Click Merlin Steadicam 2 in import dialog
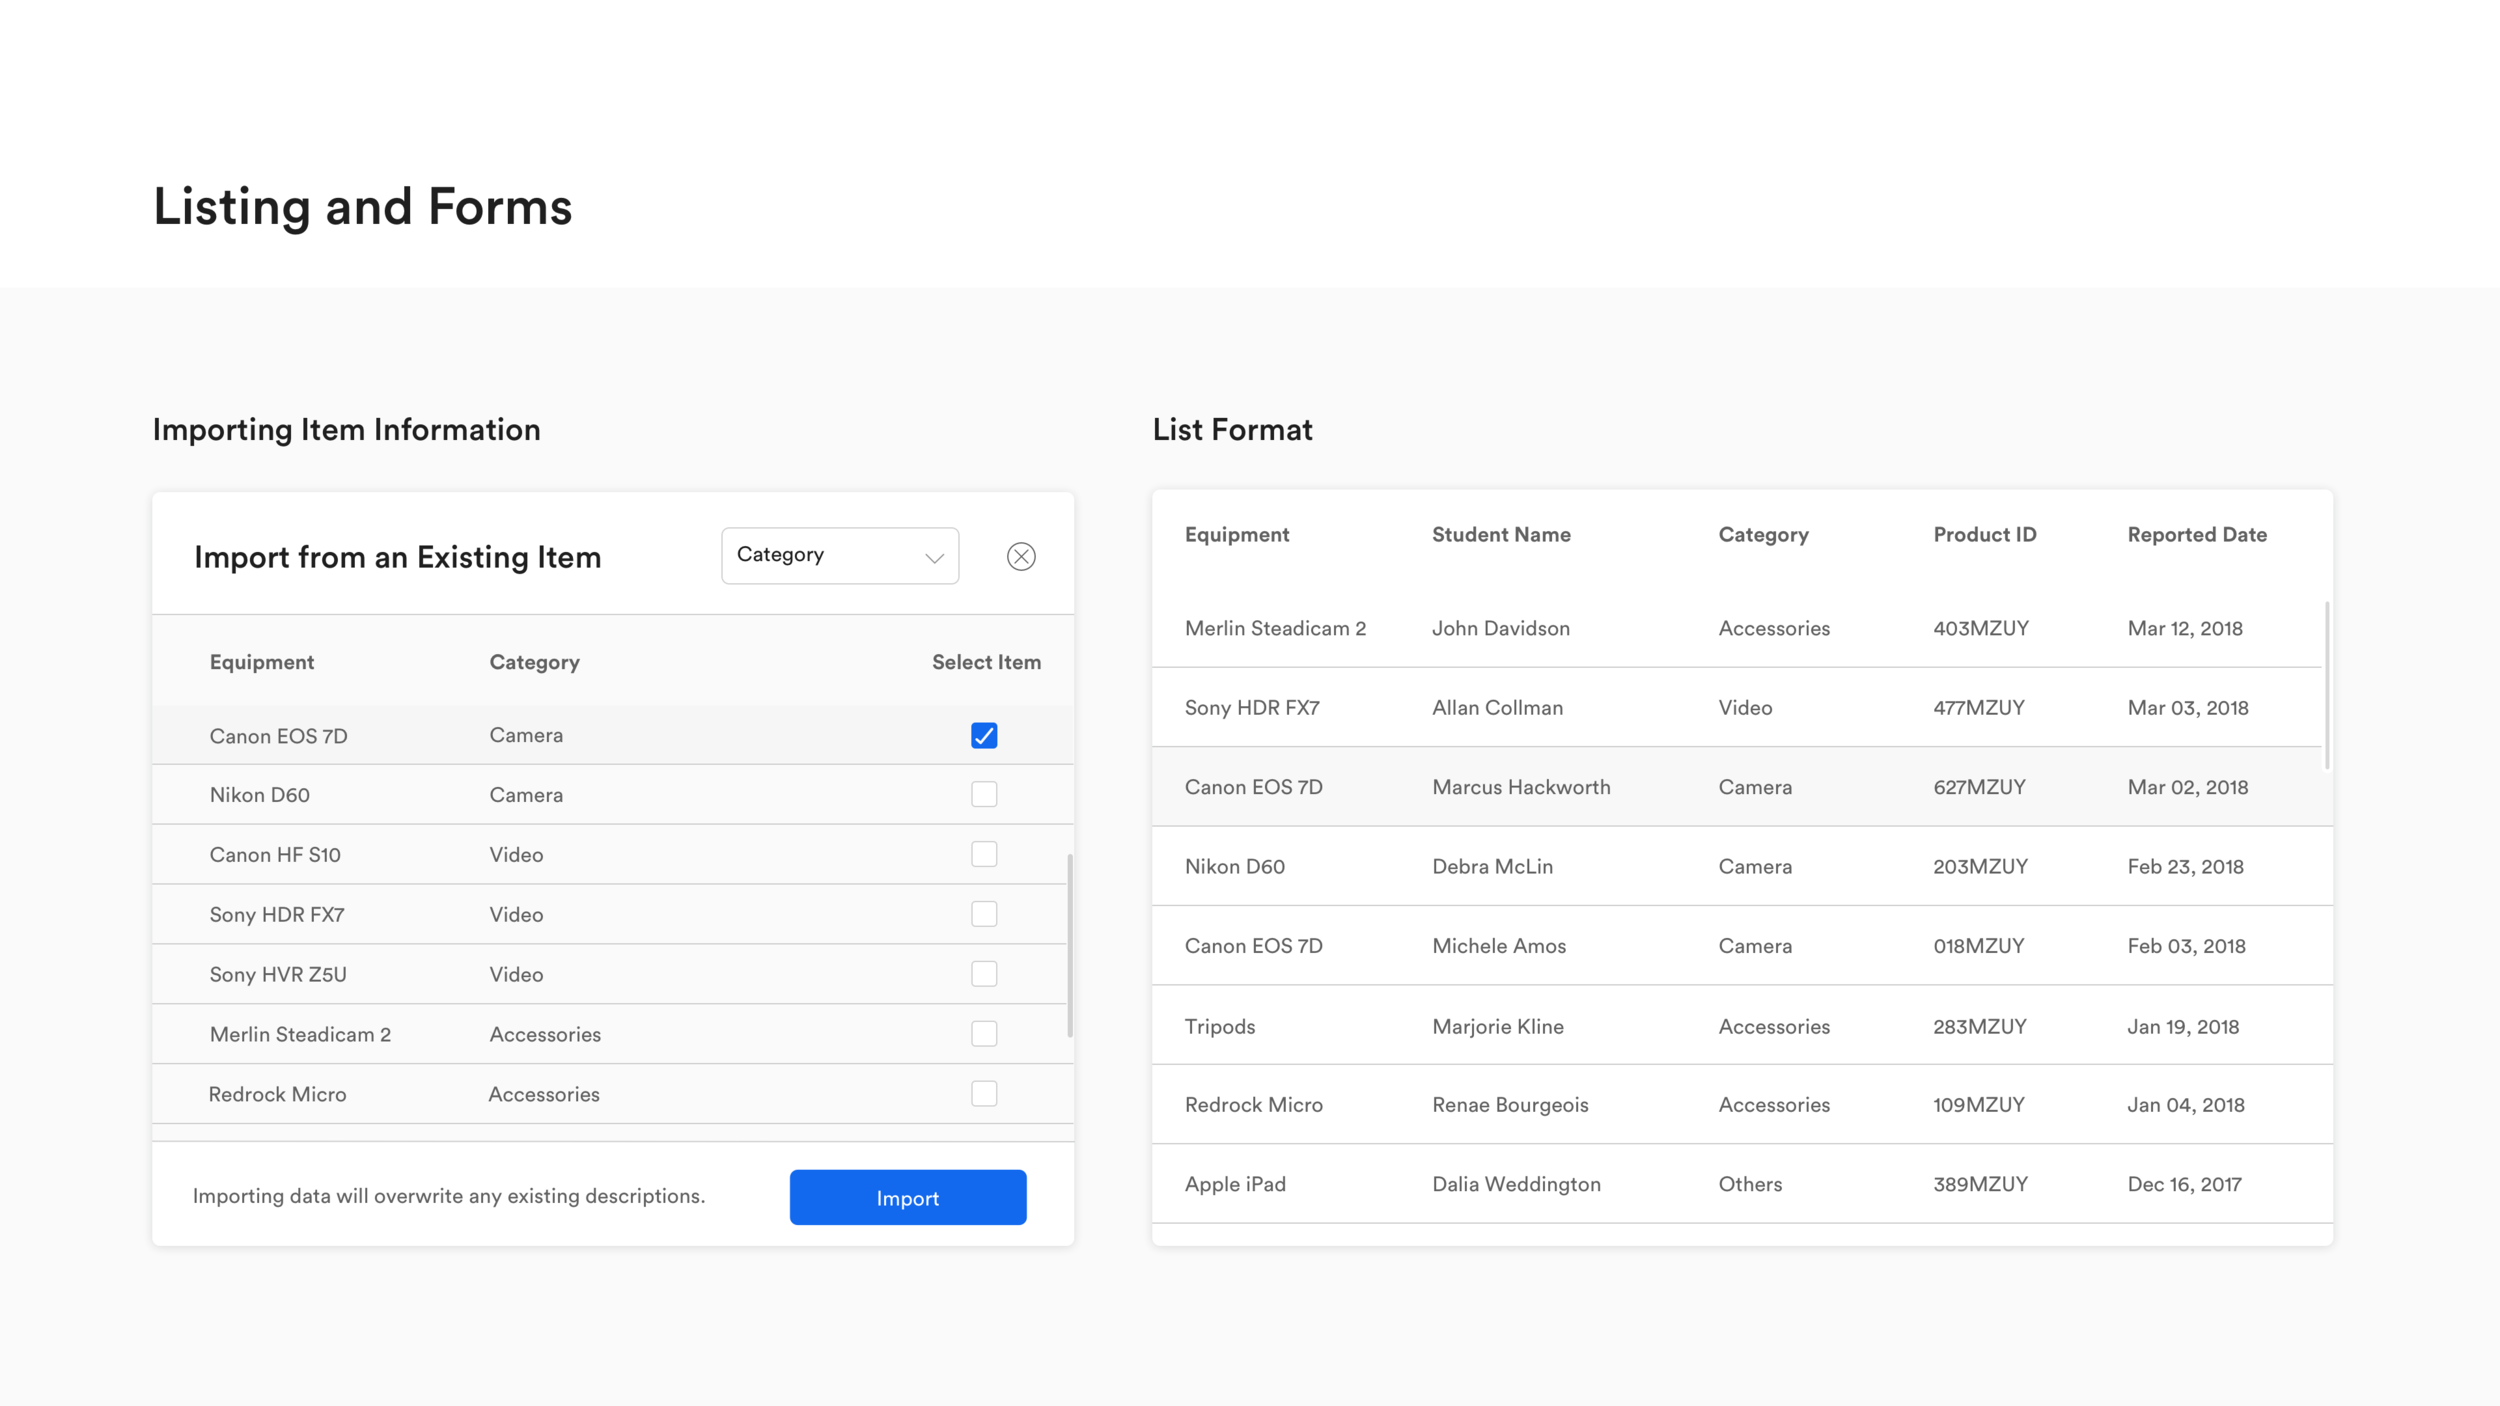The height and width of the screenshot is (1406, 2500). (300, 1034)
